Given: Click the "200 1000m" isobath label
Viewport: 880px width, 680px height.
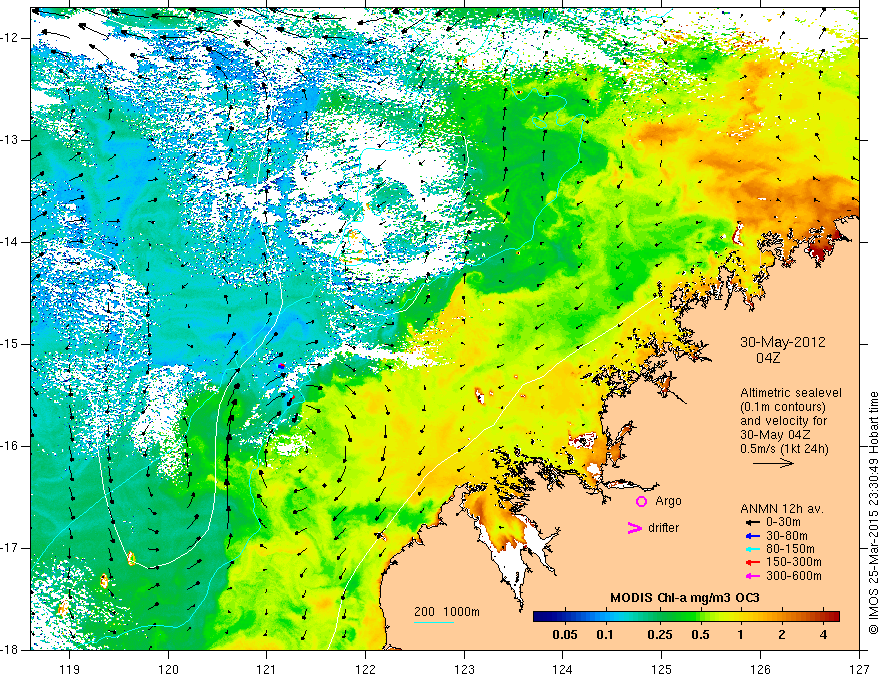Looking at the screenshot, I should click(x=447, y=612).
